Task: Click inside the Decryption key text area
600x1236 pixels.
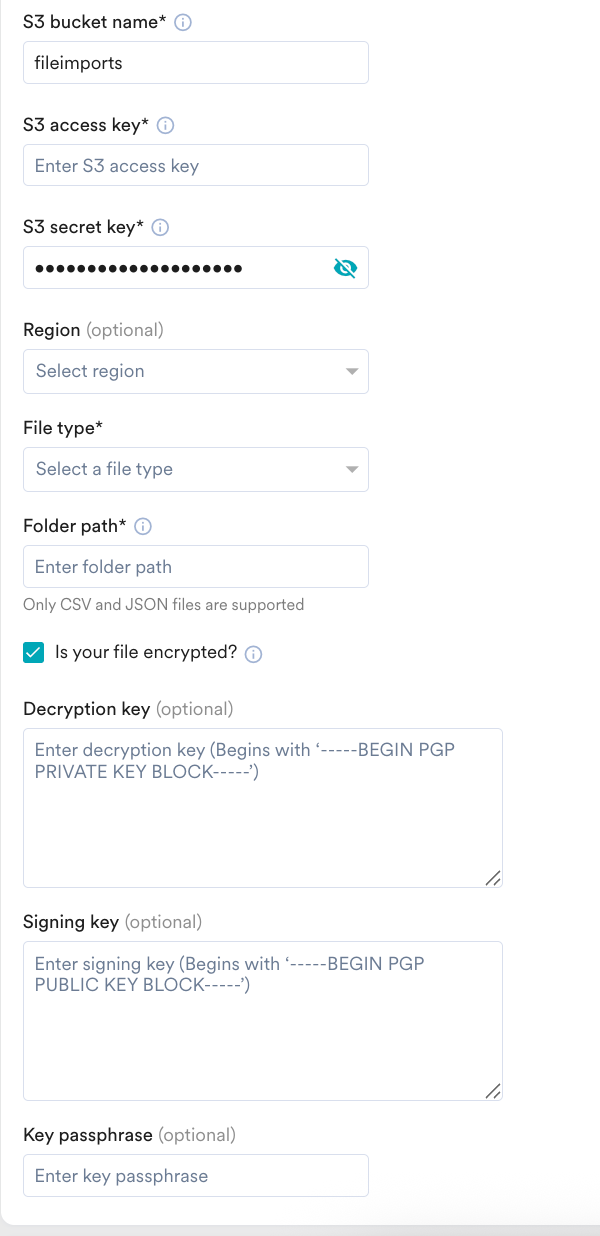Action: click(262, 820)
